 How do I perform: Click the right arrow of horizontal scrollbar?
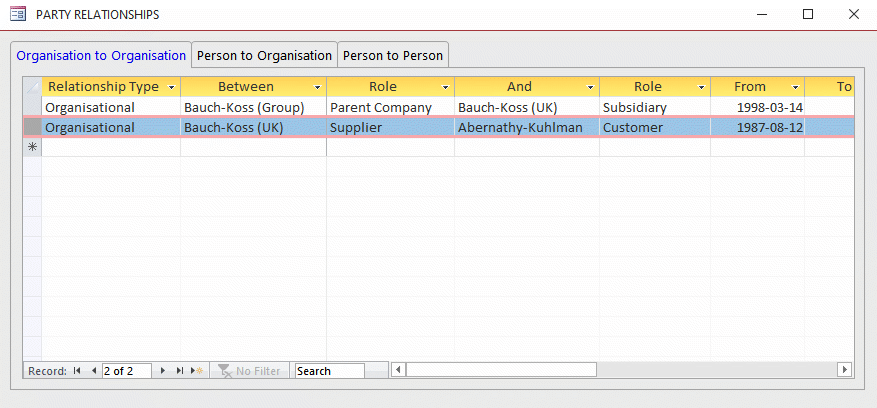[x=845, y=370]
